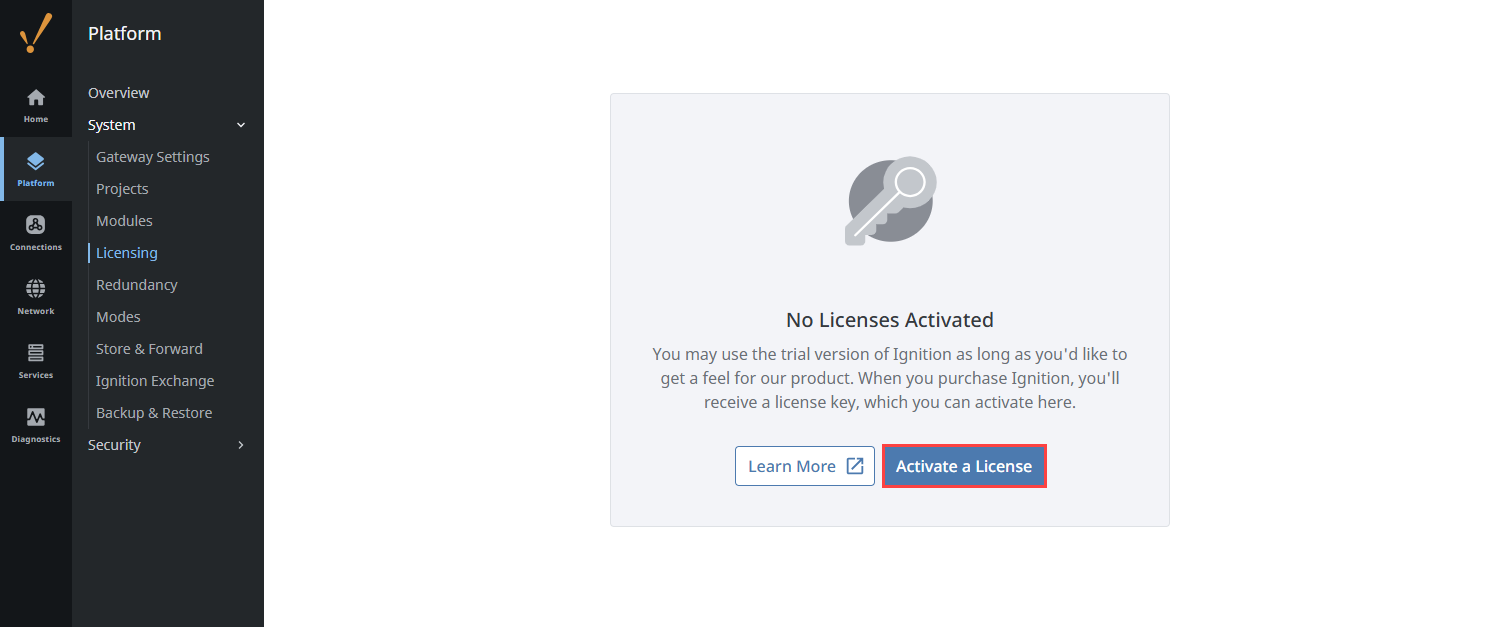
Task: Click the Activate a License button
Action: coord(964,465)
